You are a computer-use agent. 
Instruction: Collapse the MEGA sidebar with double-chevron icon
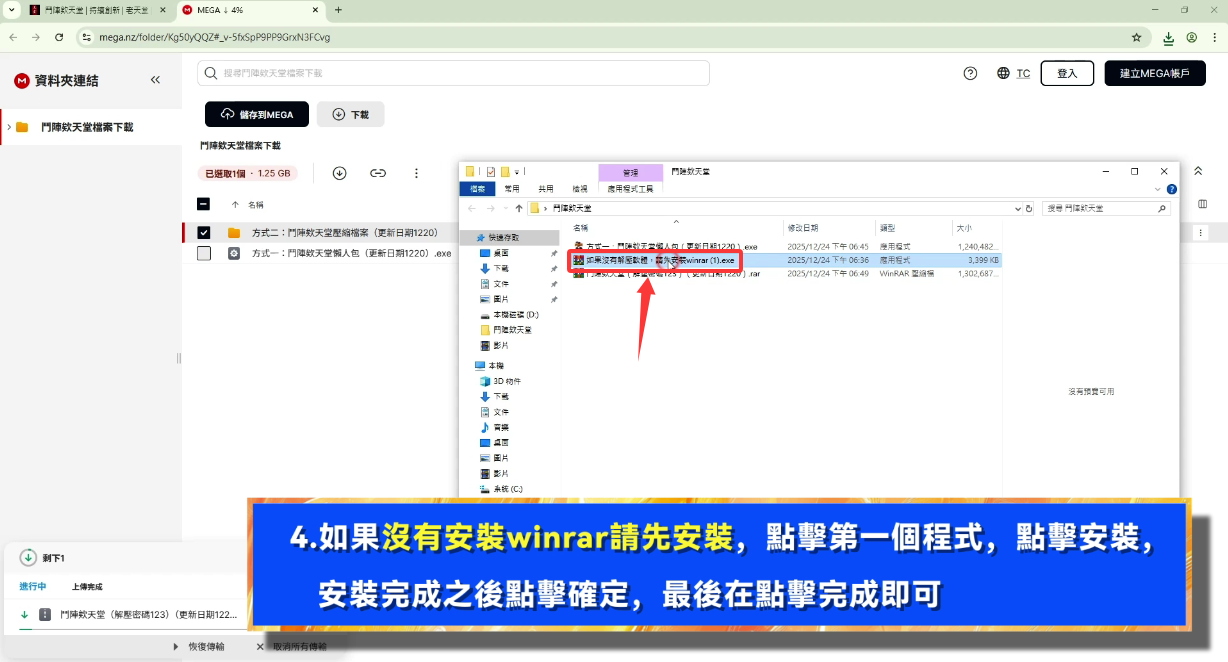(155, 80)
